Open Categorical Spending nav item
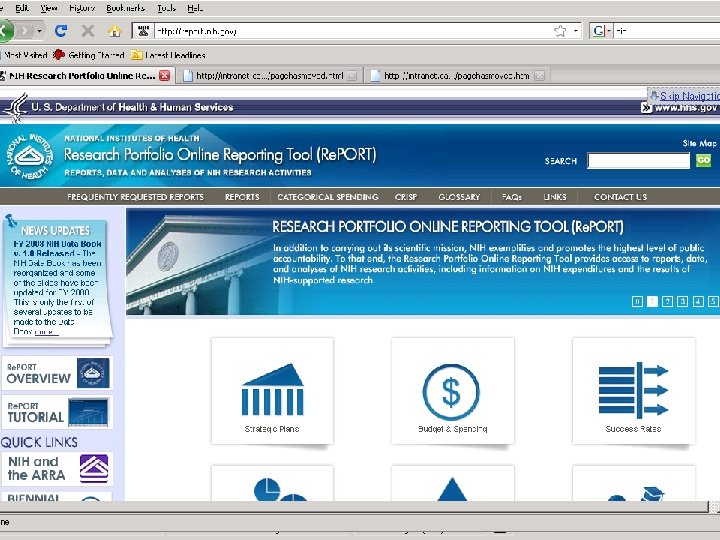Viewport: 720px width, 540px height. [x=328, y=197]
